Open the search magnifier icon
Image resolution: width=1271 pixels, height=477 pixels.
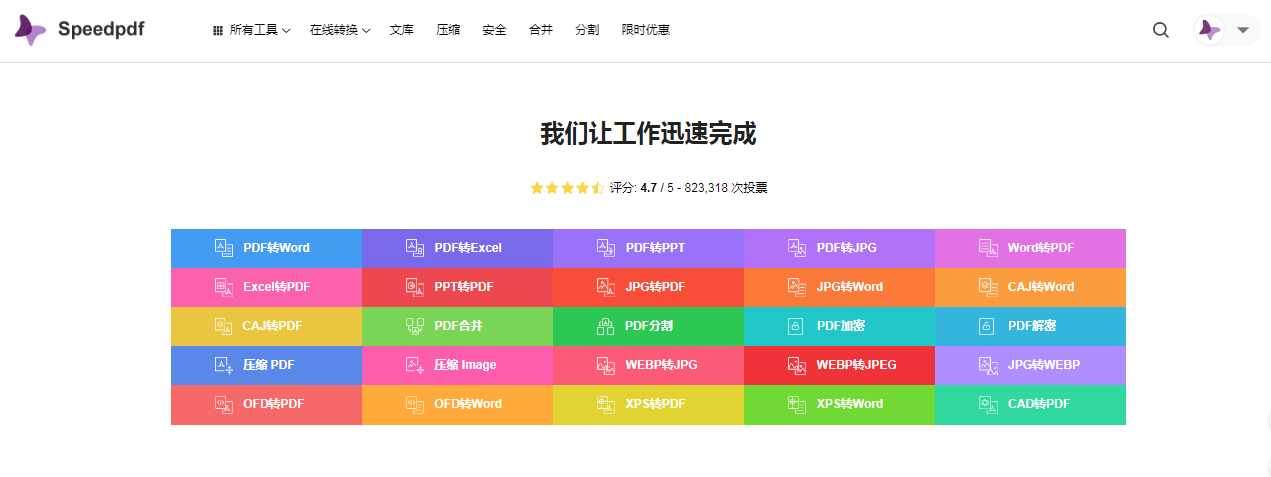click(x=1161, y=30)
